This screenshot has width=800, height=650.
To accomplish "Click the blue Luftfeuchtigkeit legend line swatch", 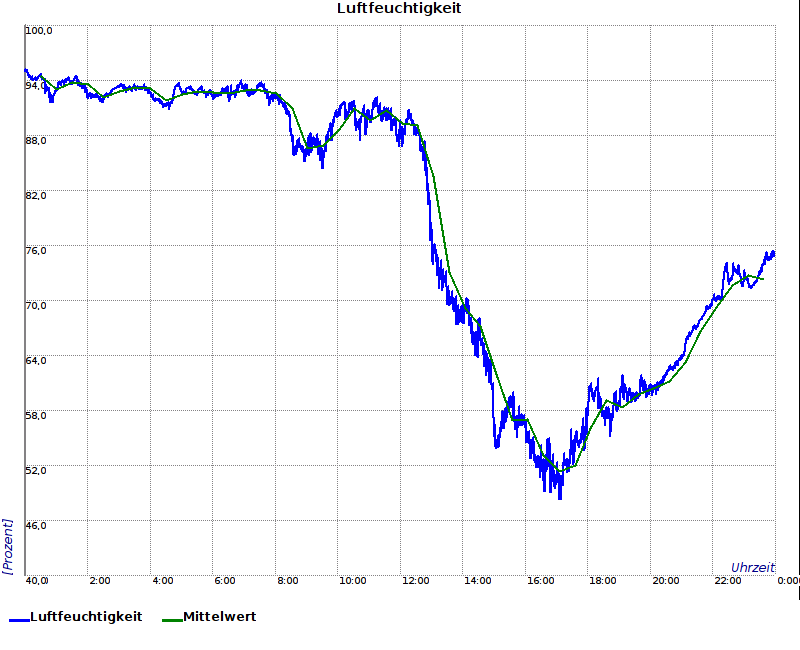I will tap(19, 619).
